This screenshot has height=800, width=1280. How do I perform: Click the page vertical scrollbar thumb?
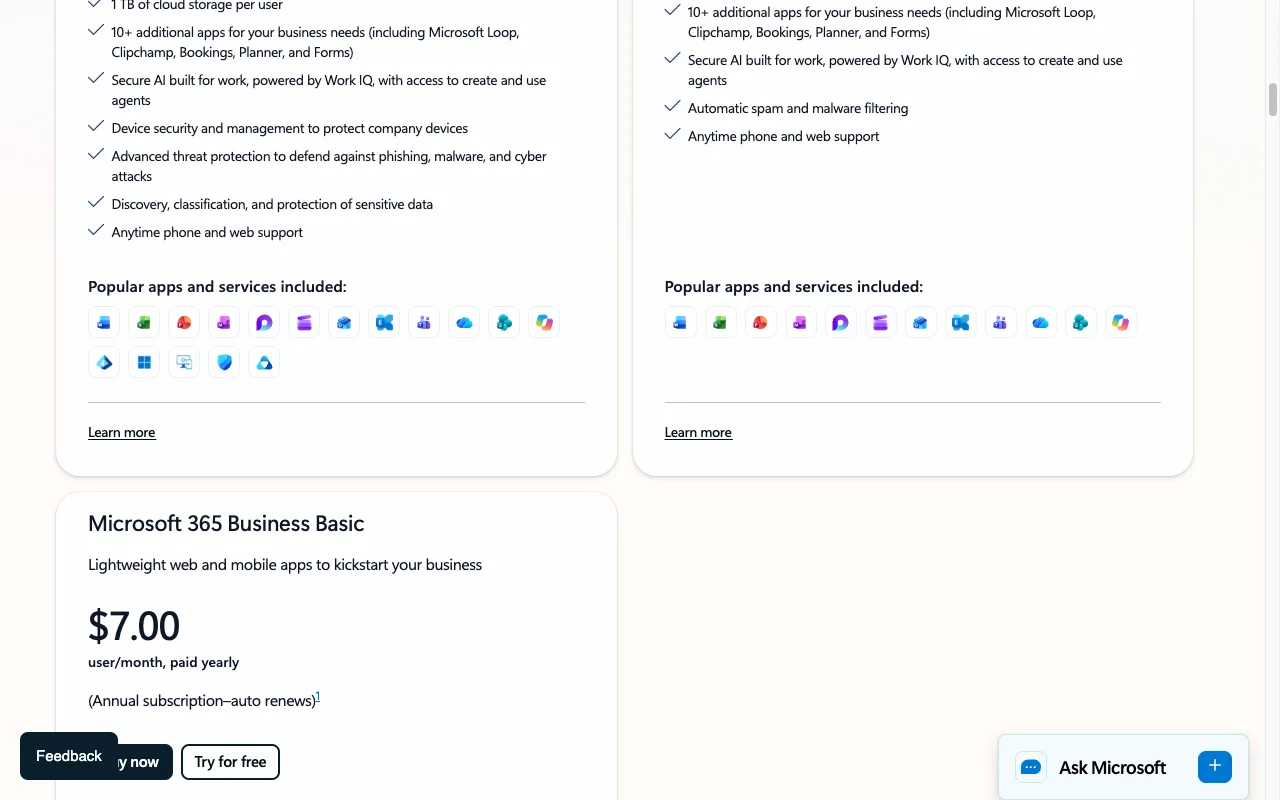(1273, 100)
